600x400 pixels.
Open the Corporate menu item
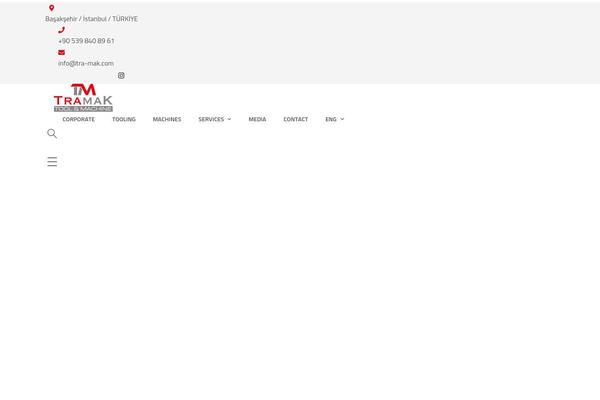tap(78, 119)
